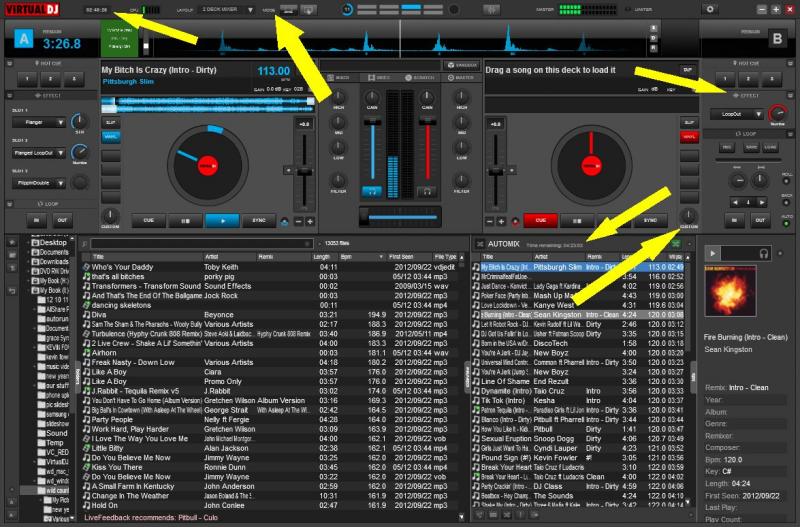Click the red LoopOut effect knob on deck B
Screen dimensions: 800x527
778,113
